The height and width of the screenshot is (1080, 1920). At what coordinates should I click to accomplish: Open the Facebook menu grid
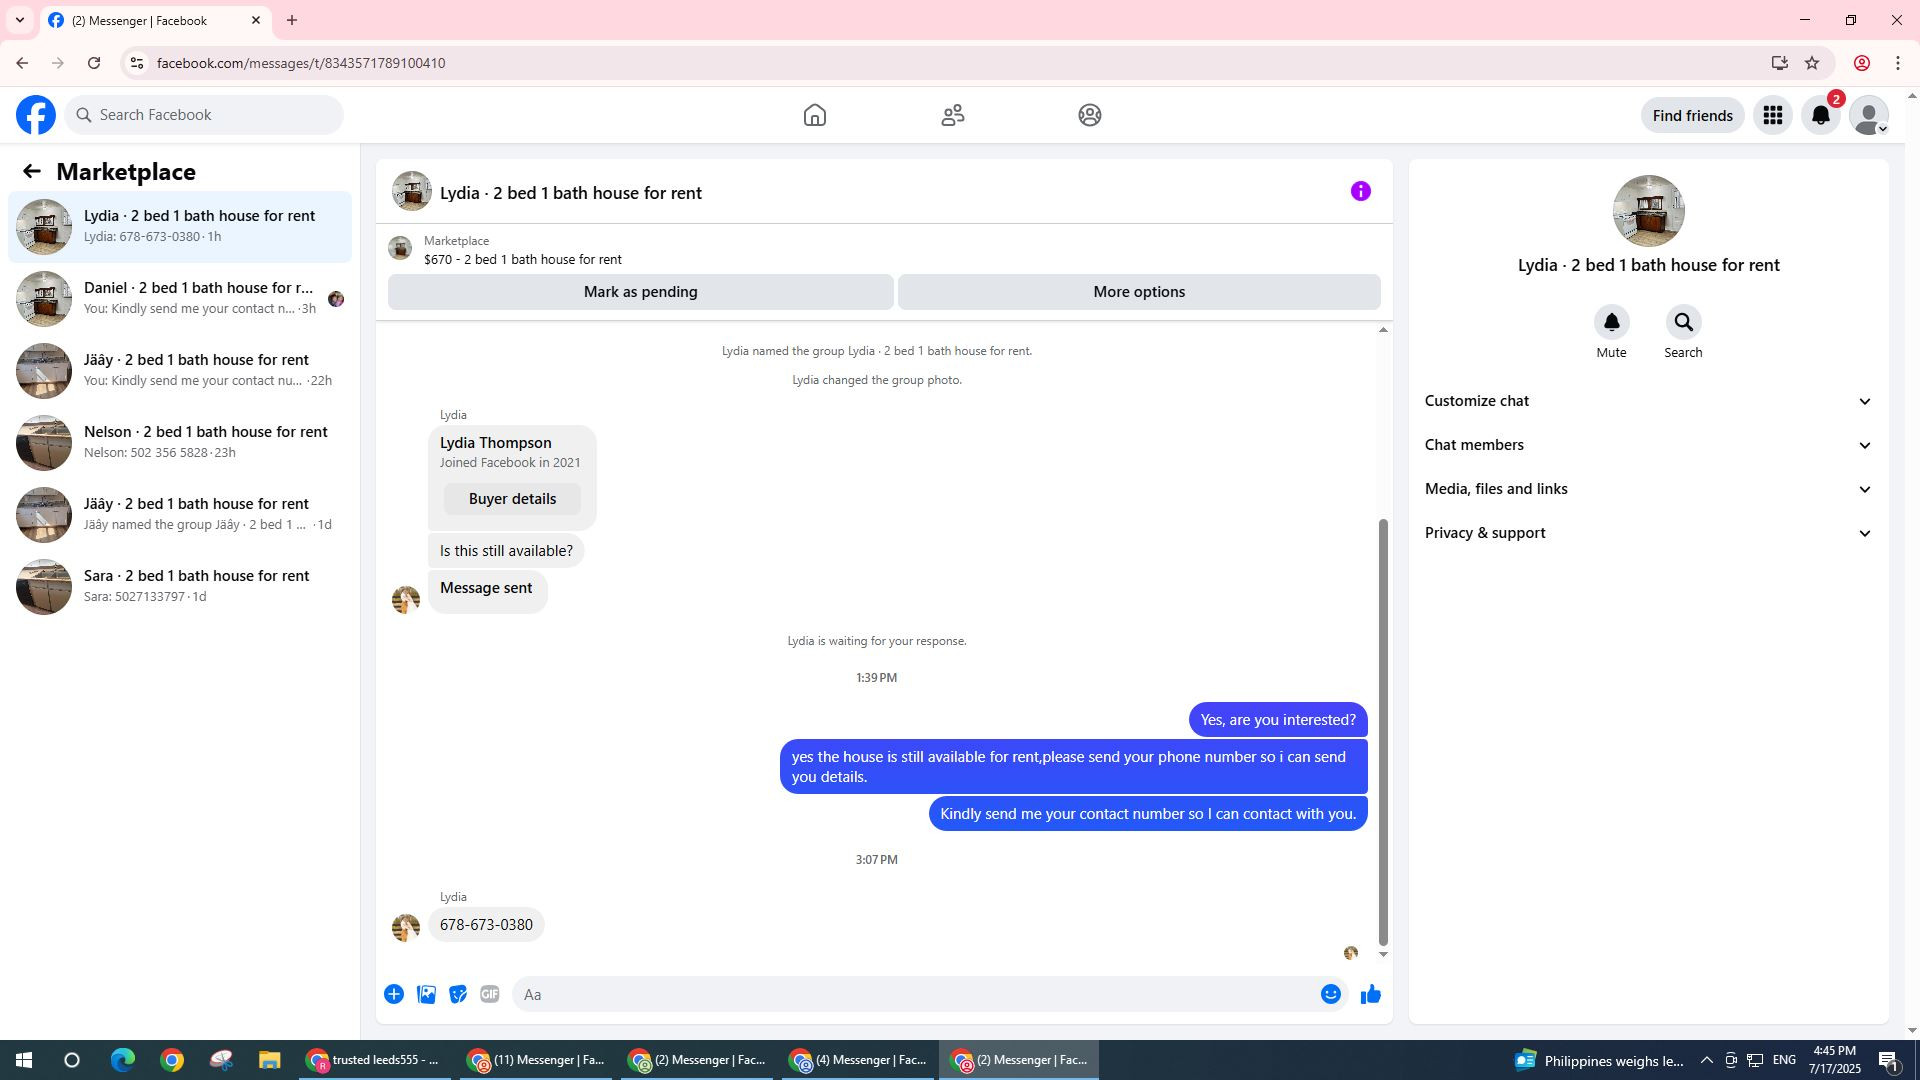[1772, 116]
